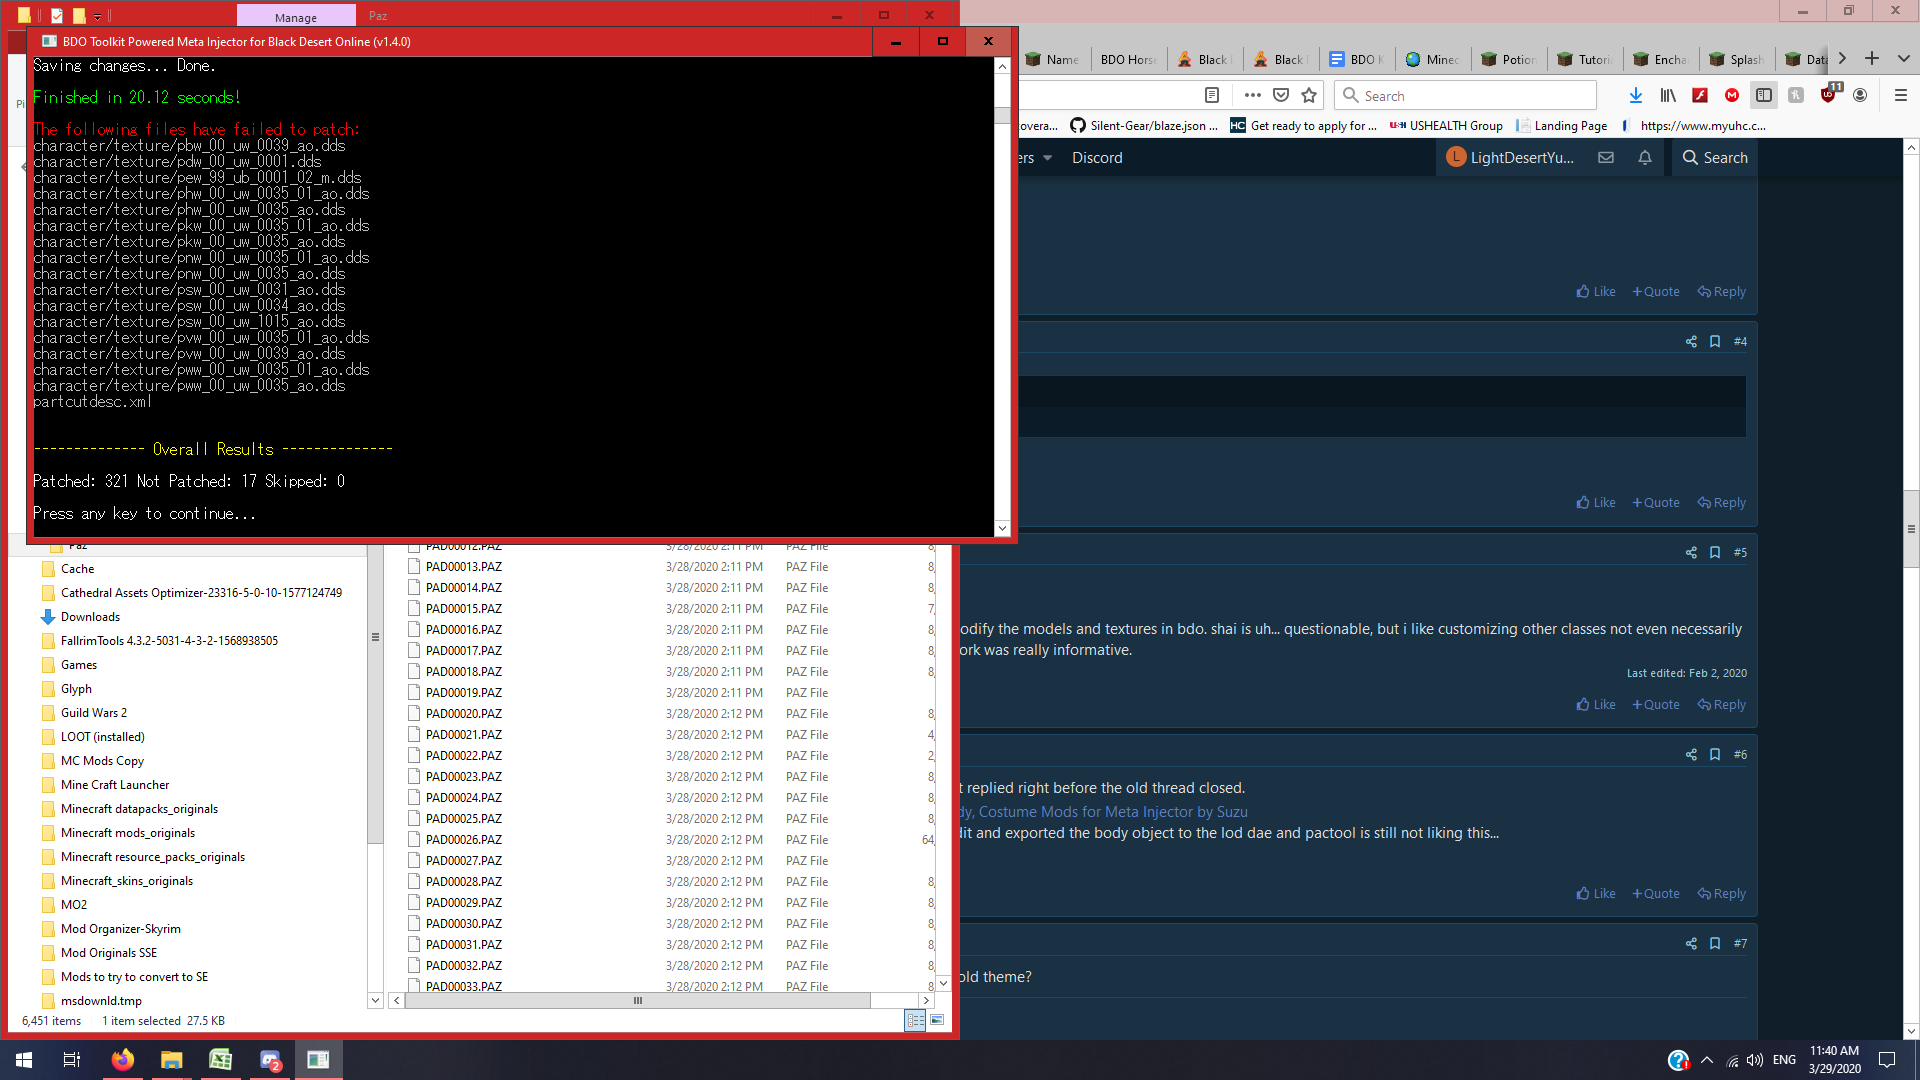Viewport: 1920px width, 1080px height.
Task: Open page actions three-dot menu
Action: (1252, 95)
